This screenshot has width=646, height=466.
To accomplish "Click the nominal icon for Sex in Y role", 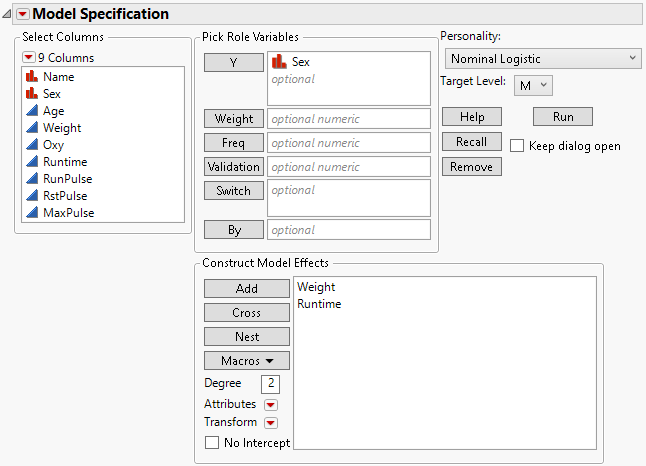I will (280, 62).
